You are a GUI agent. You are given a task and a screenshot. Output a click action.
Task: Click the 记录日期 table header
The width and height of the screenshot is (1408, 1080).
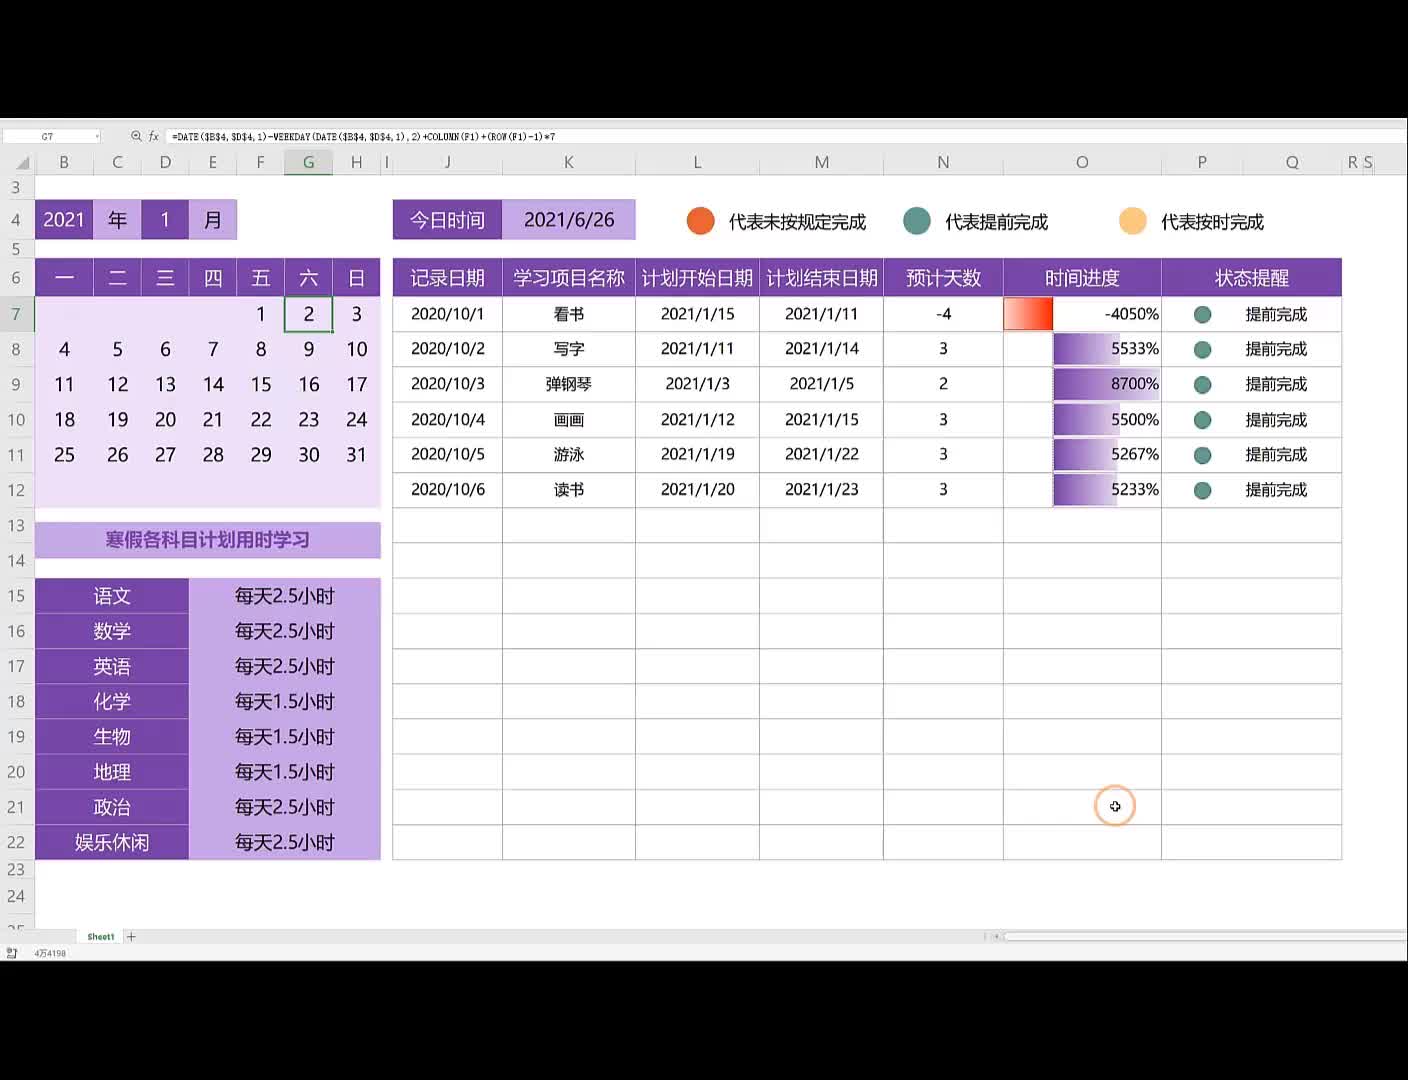447,278
